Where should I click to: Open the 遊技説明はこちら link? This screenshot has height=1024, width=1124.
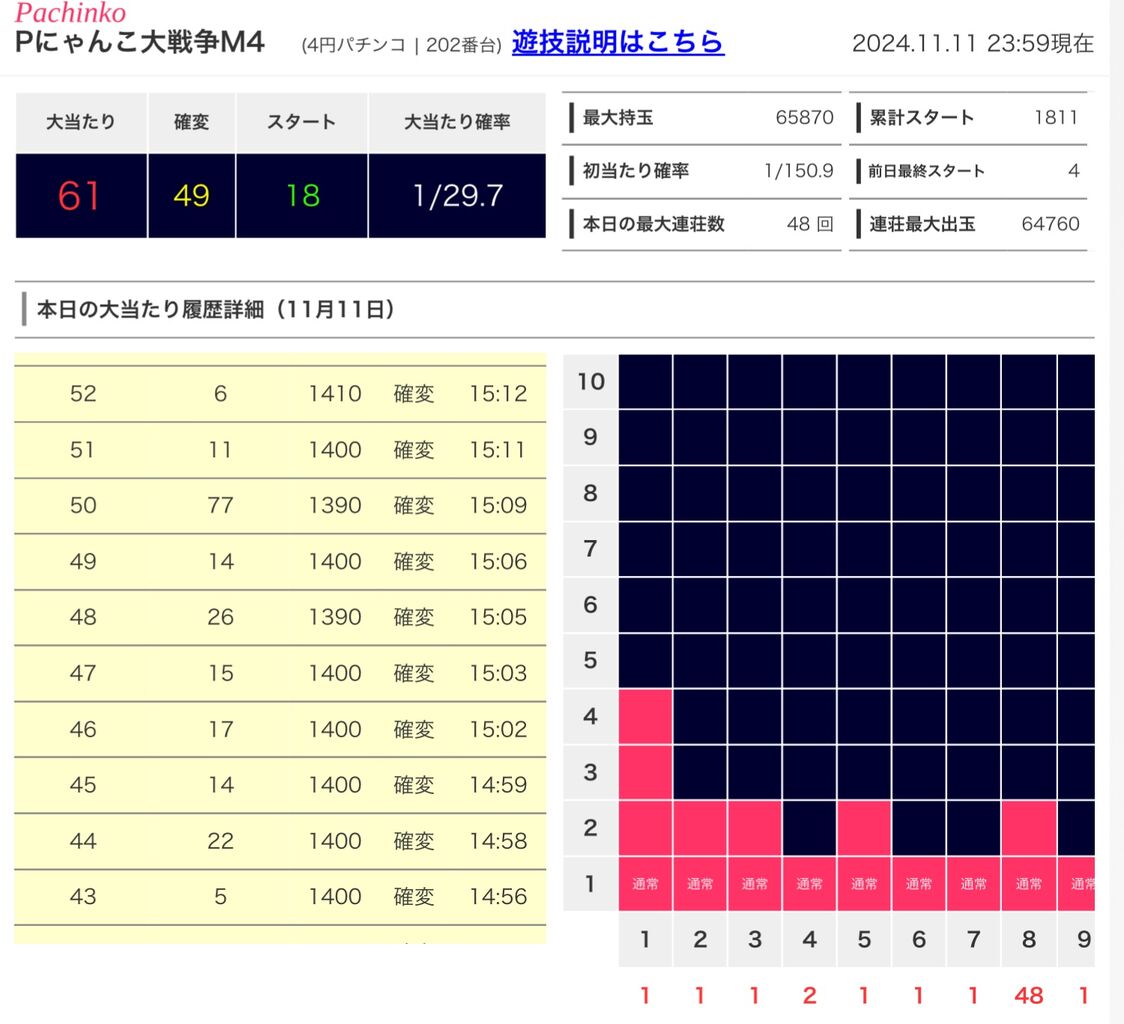[617, 43]
